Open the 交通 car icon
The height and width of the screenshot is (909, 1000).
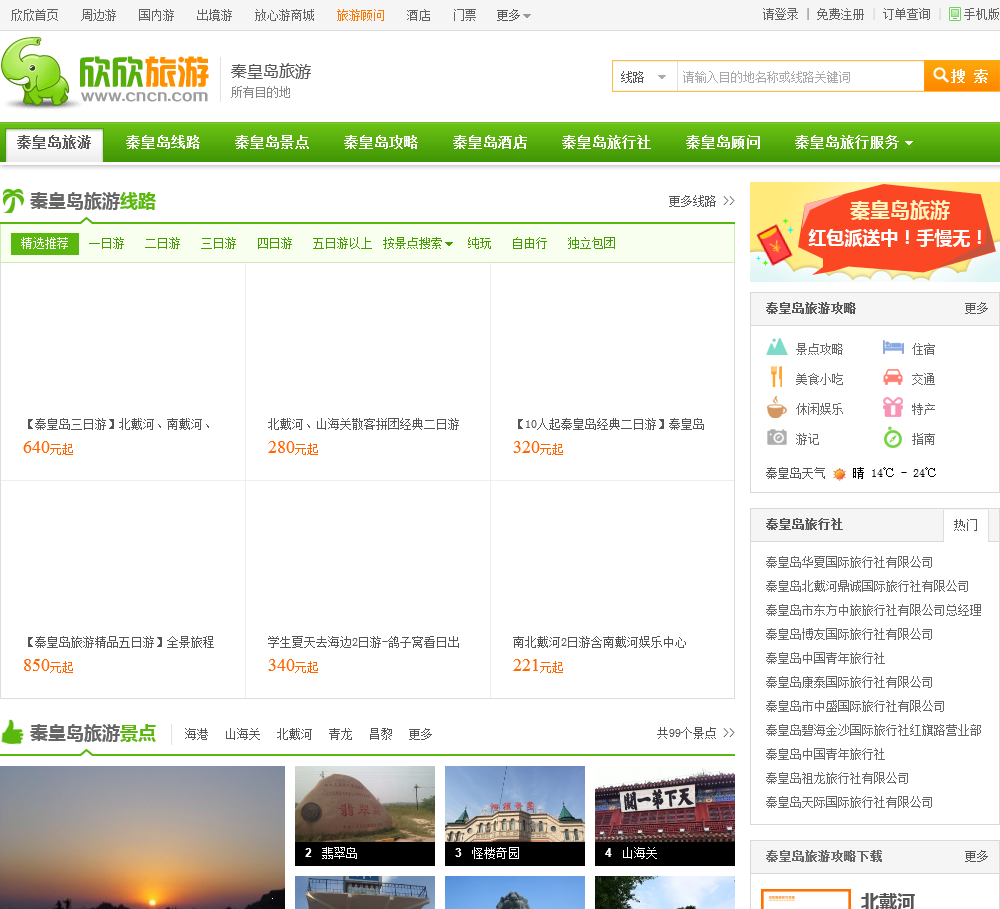[893, 378]
